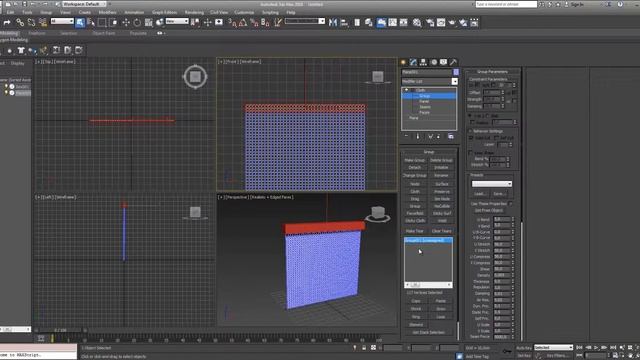Toggle Use These Properties checkbox
The height and width of the screenshot is (360, 640).
[x=511, y=204]
